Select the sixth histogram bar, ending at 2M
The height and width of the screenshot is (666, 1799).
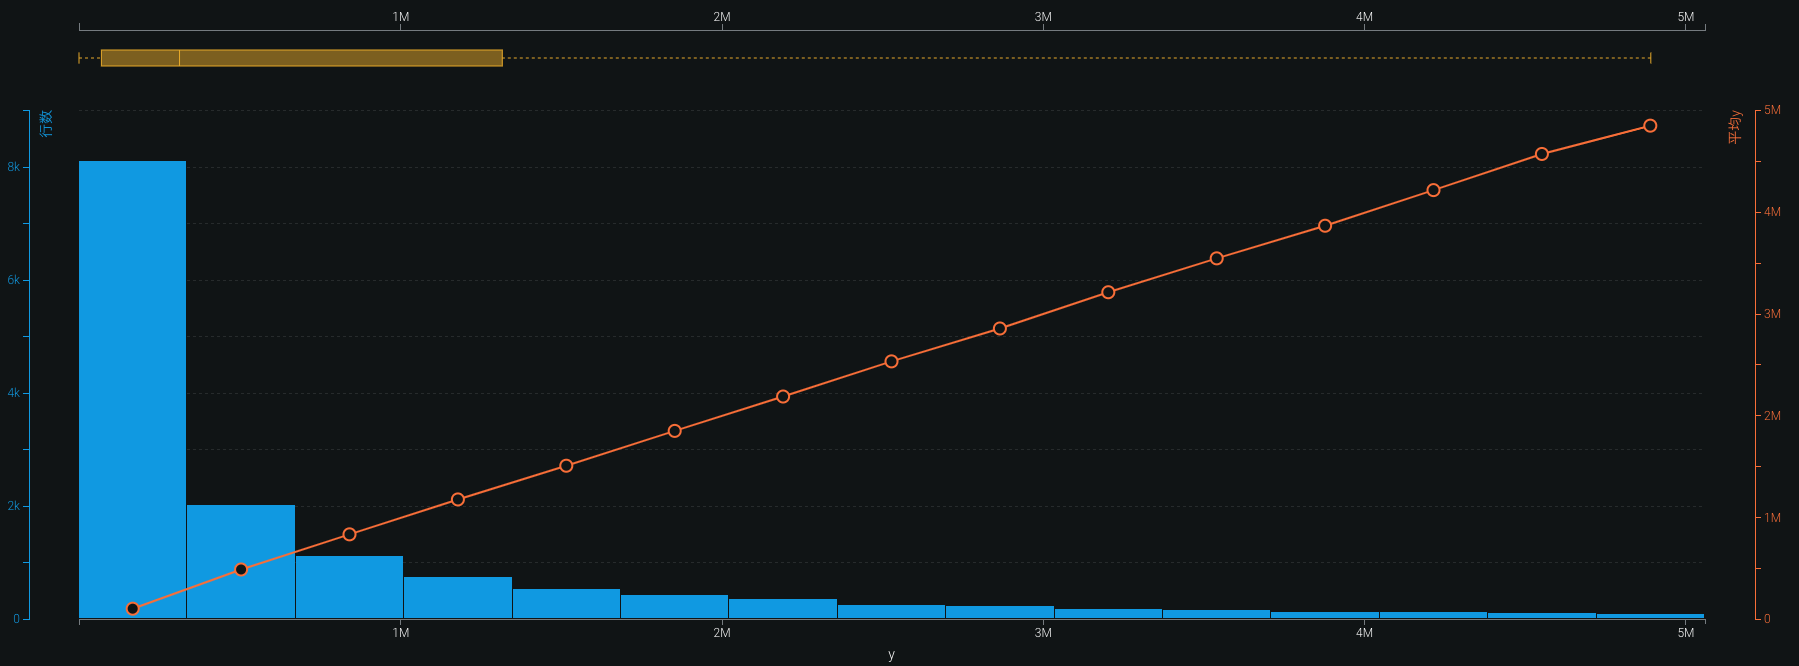[x=674, y=607]
